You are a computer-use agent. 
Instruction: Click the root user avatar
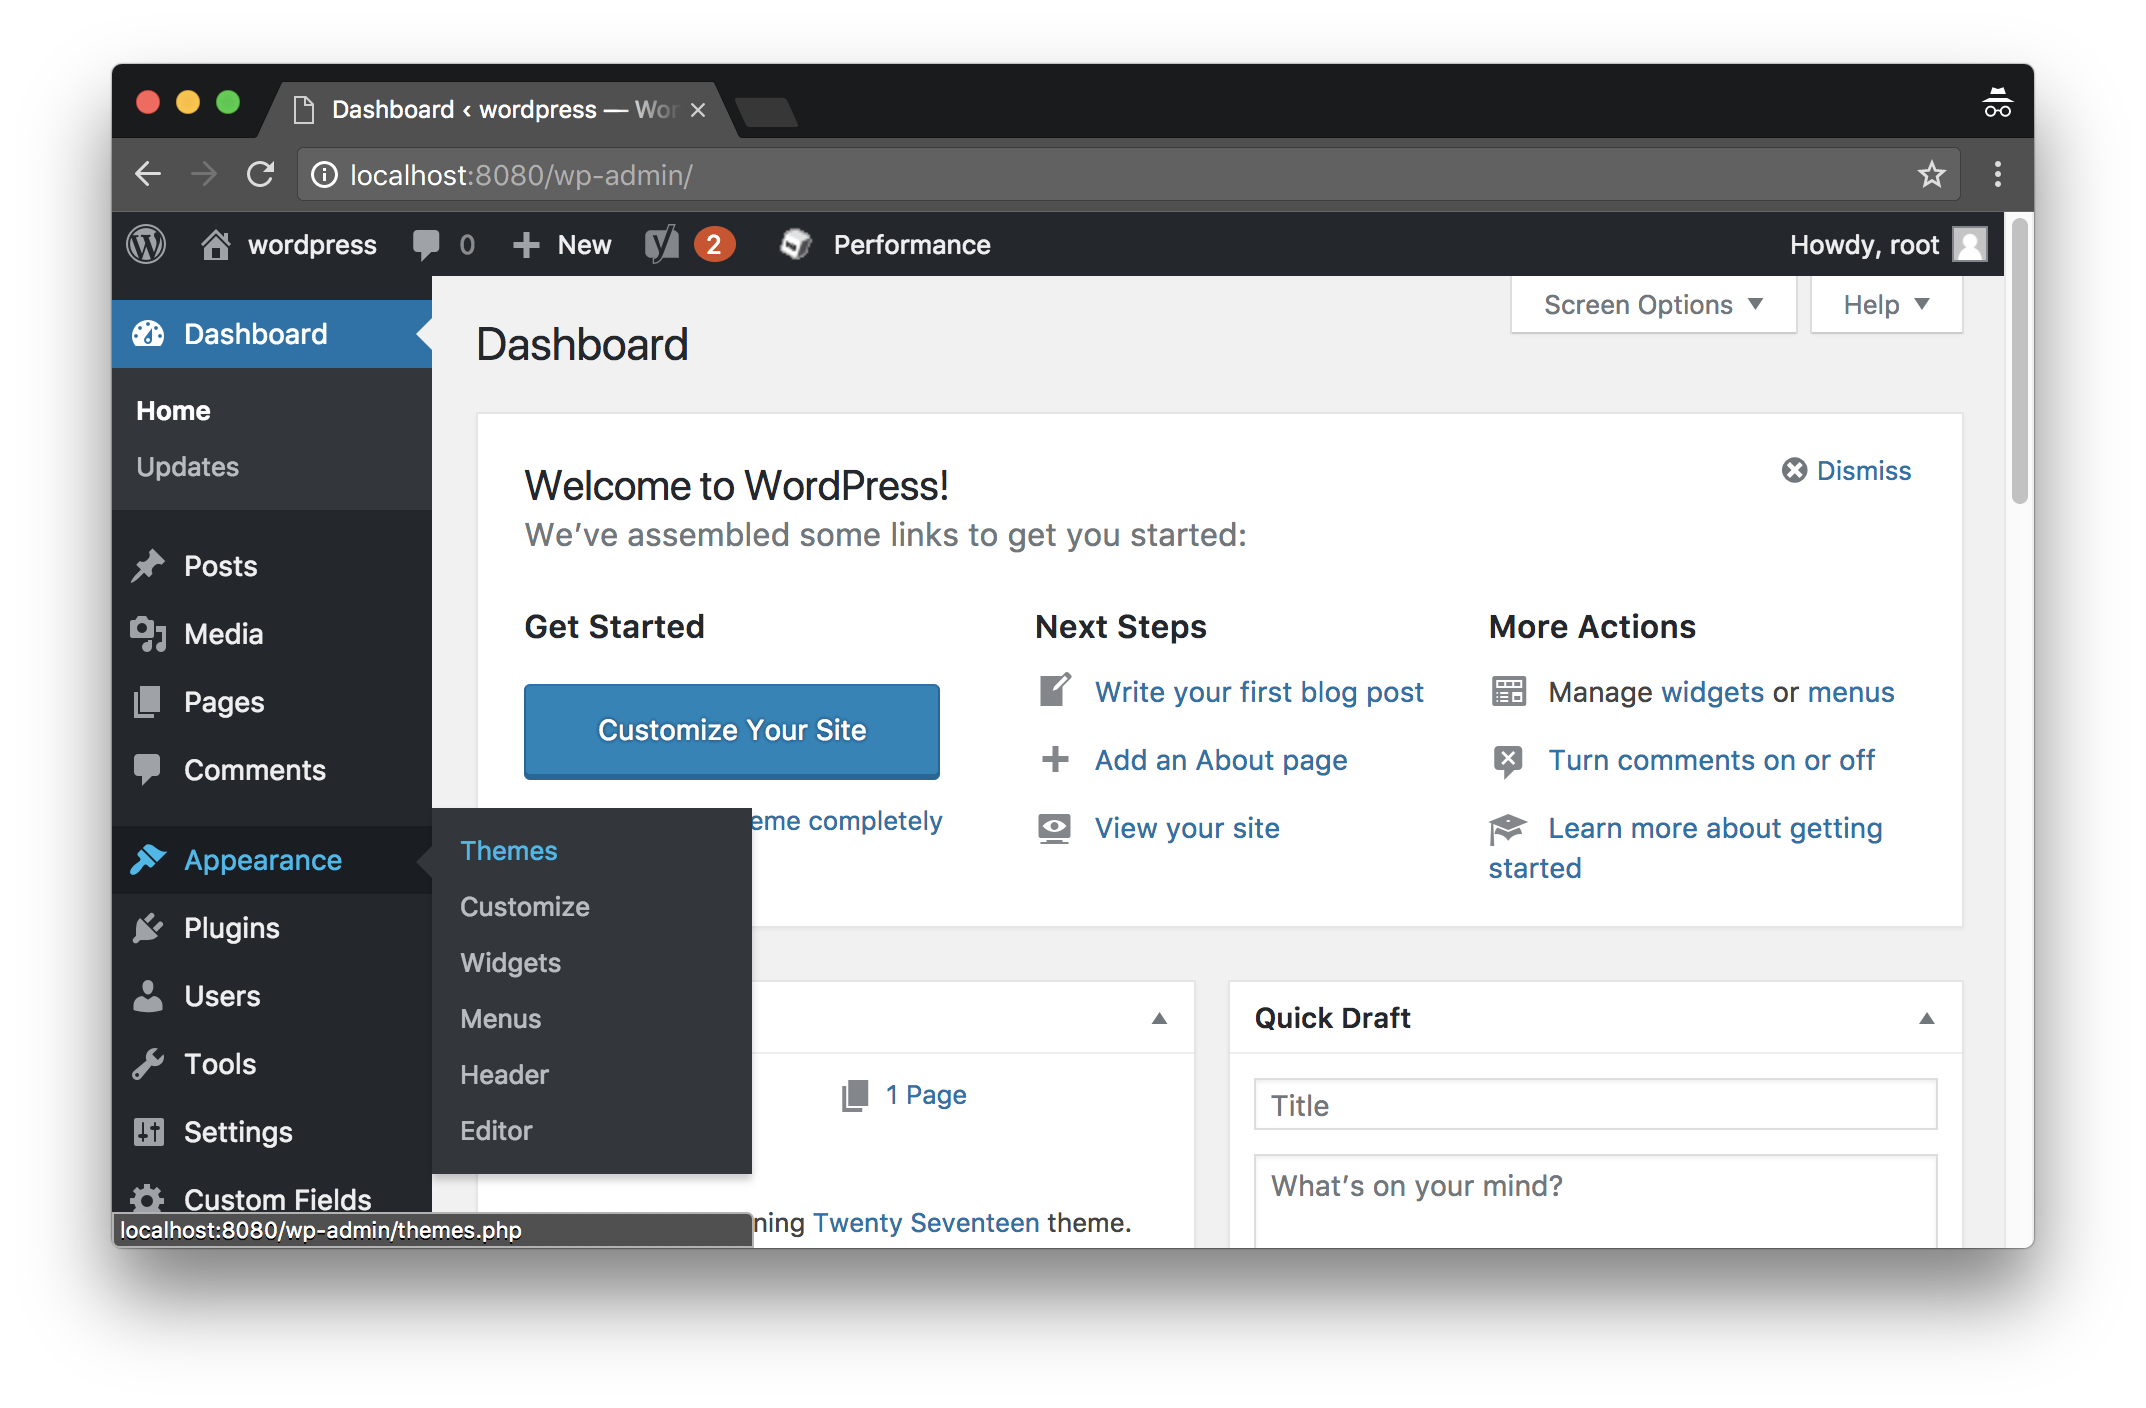coord(1970,244)
